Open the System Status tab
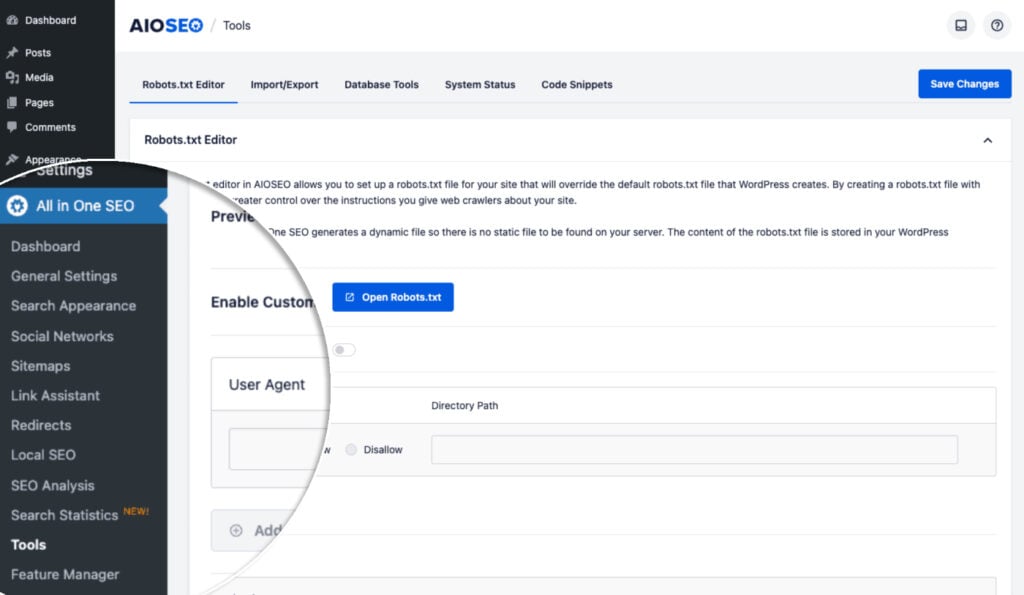 [x=480, y=85]
